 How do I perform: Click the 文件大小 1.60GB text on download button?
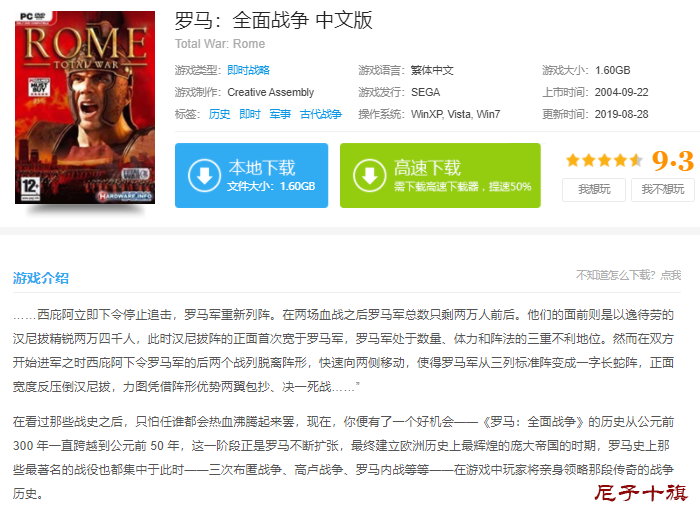(x=271, y=186)
